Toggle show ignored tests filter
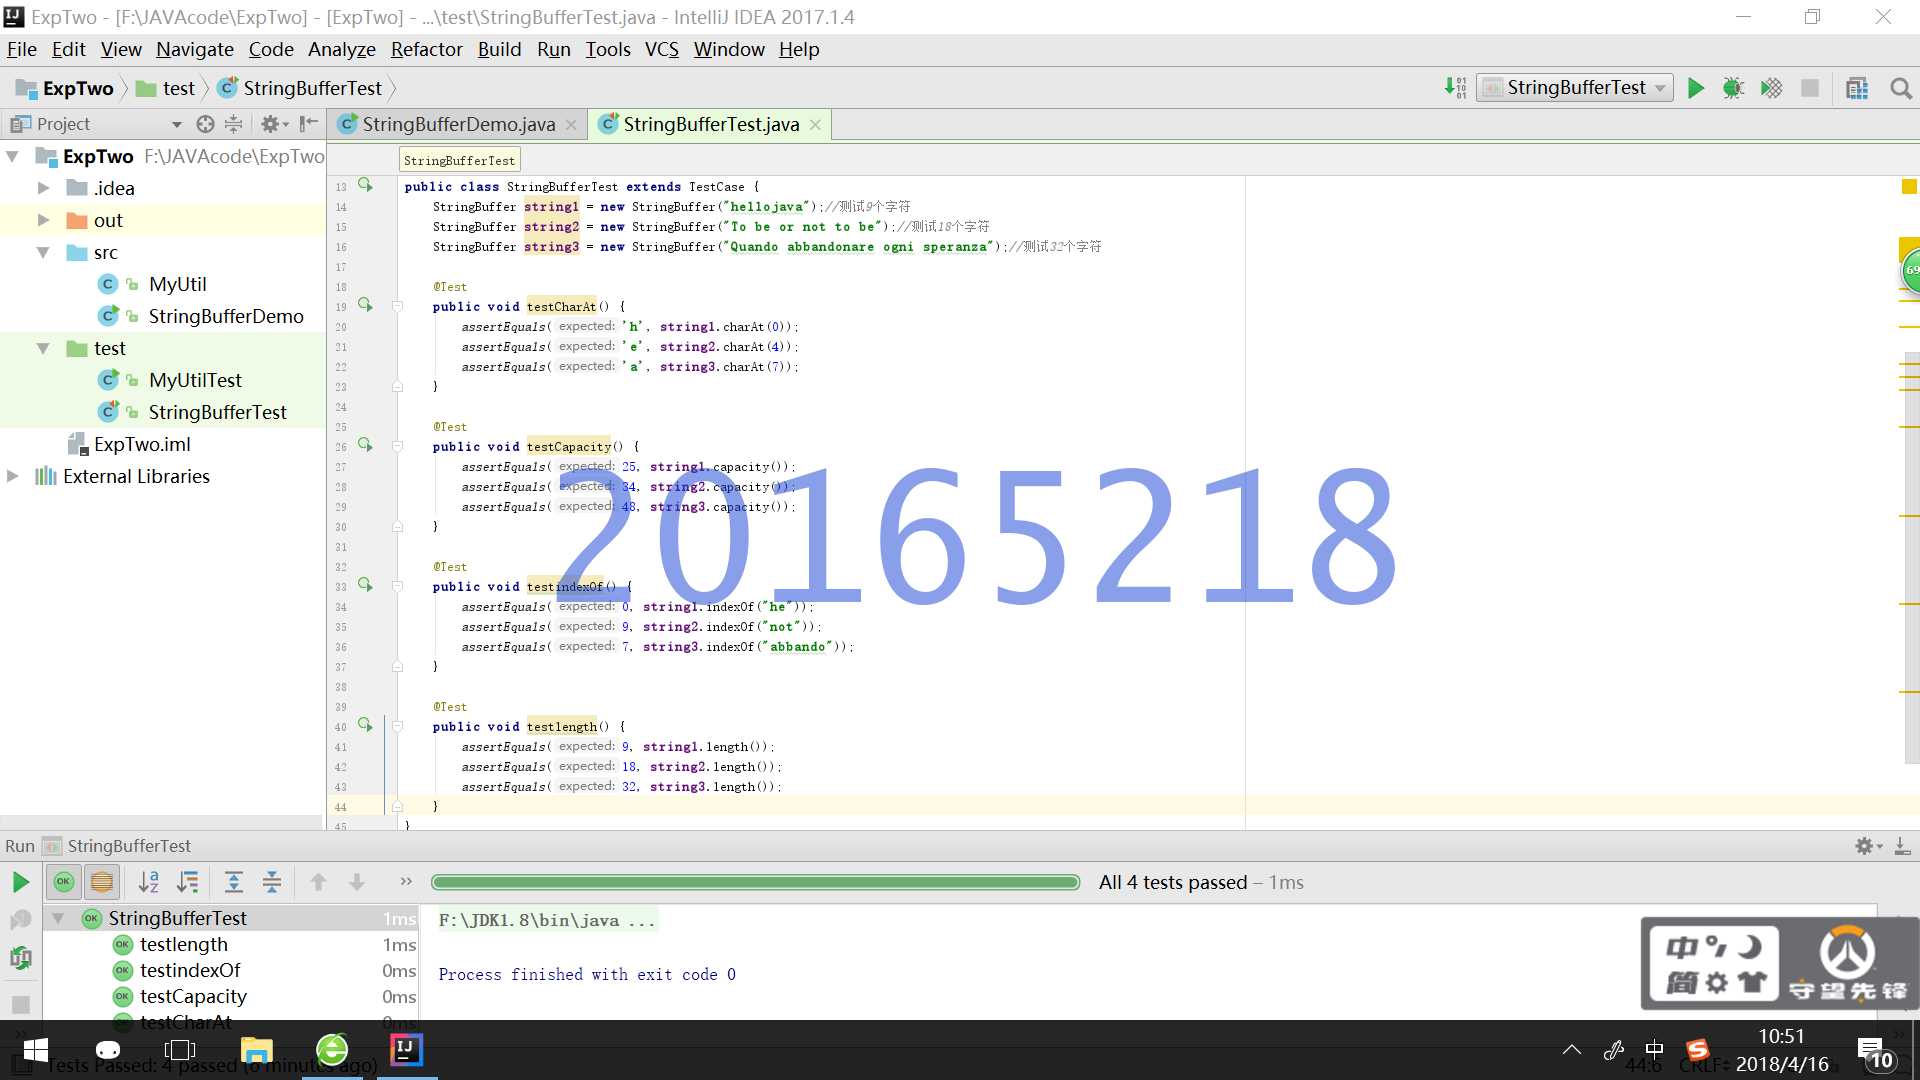This screenshot has height=1080, width=1920. tap(102, 882)
